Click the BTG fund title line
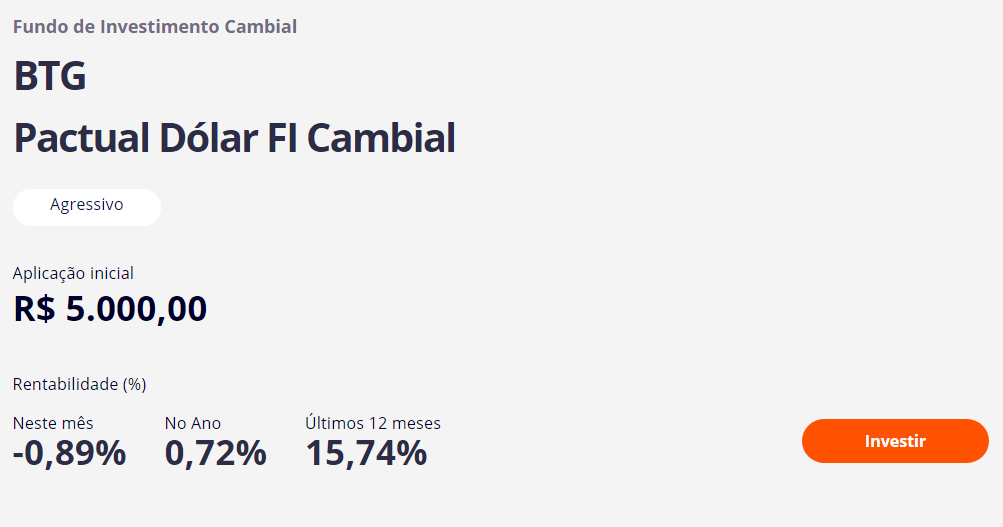 tap(50, 77)
